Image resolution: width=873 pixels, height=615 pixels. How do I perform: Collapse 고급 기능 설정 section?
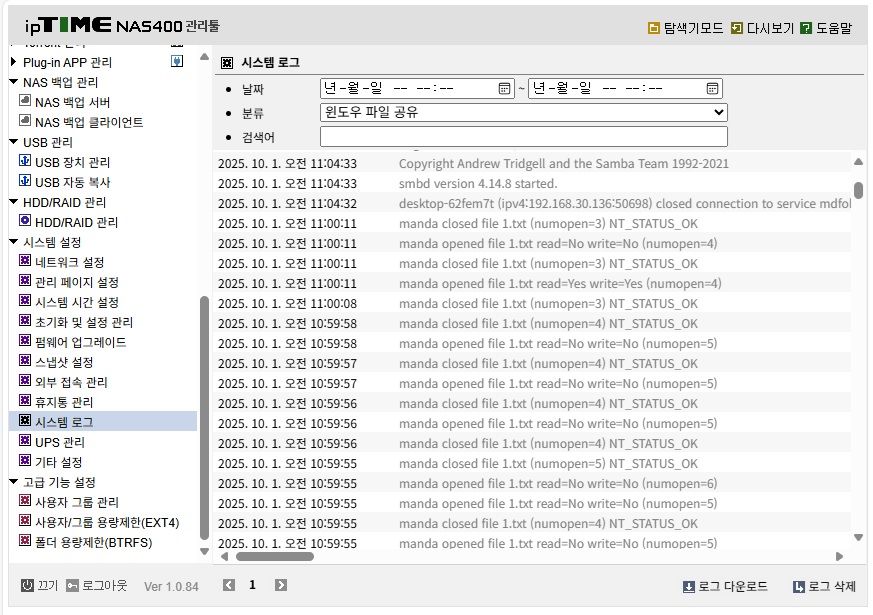(14, 483)
